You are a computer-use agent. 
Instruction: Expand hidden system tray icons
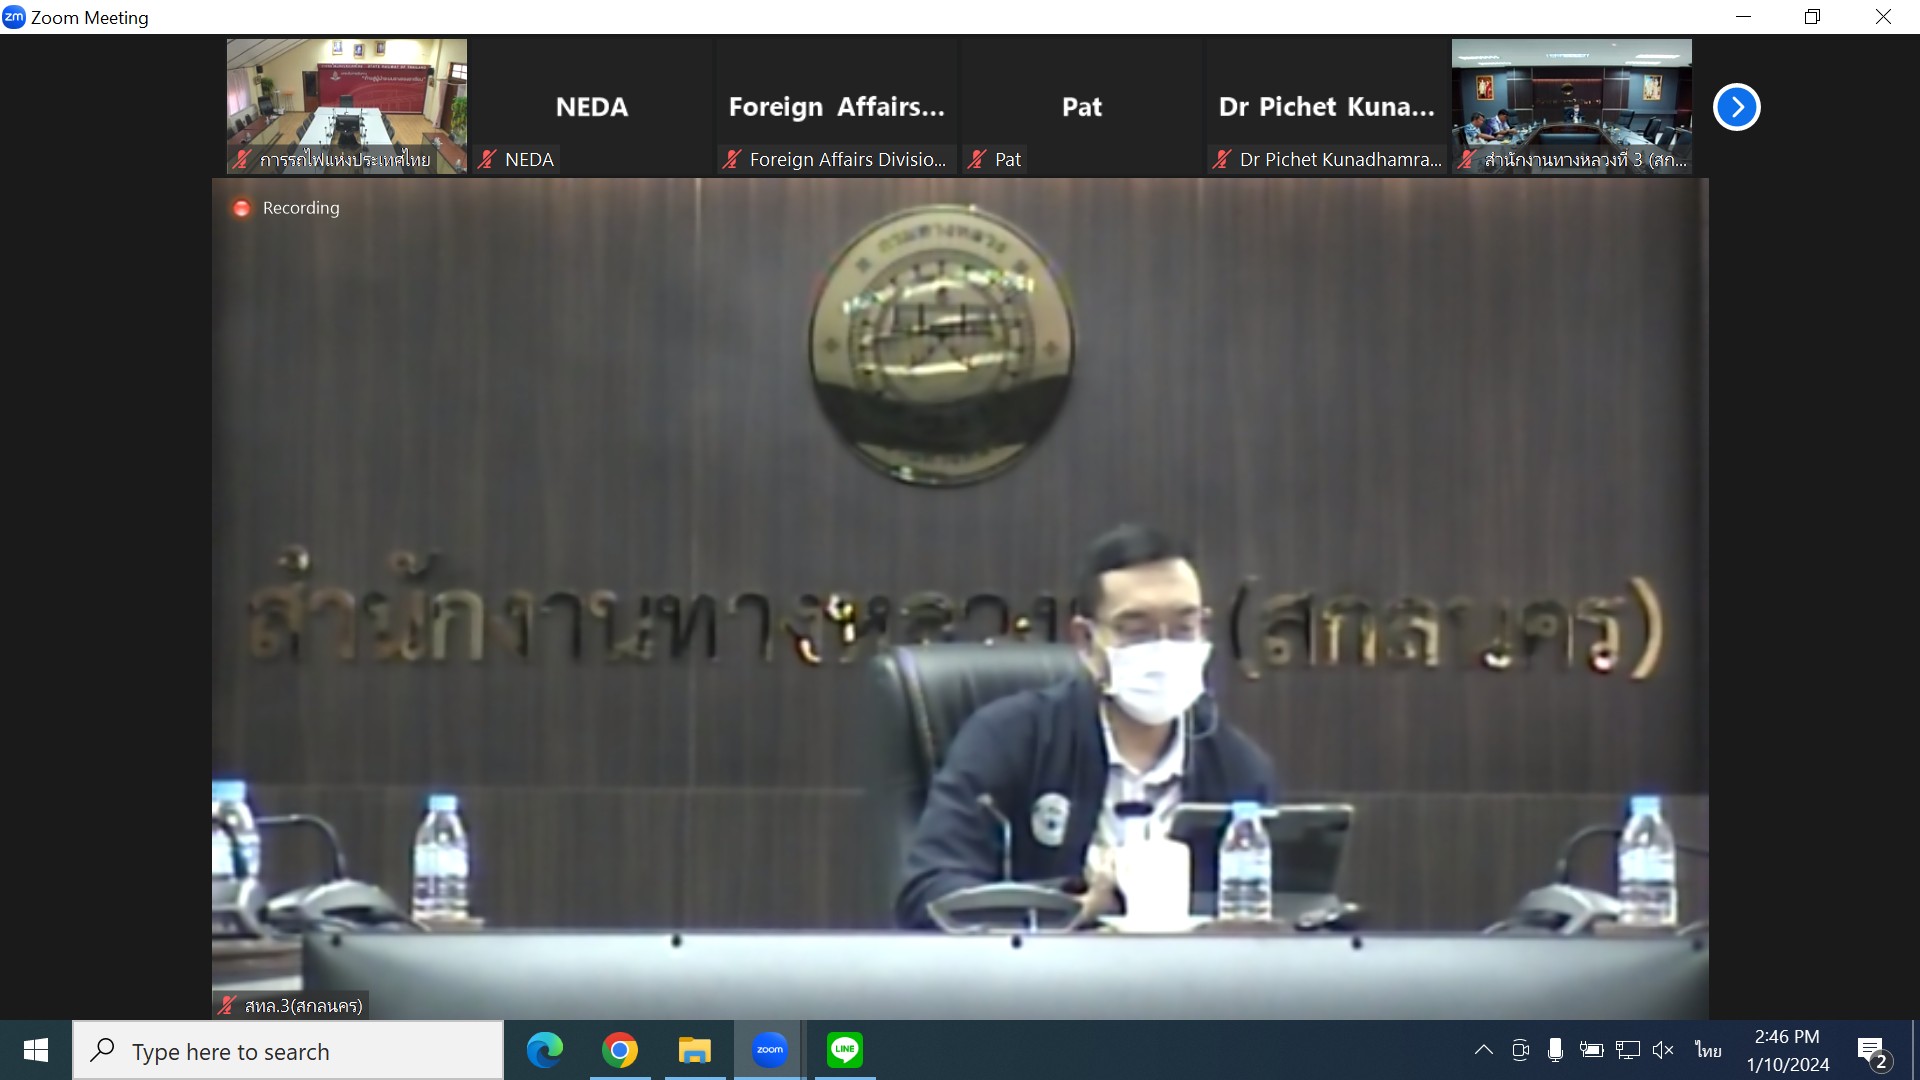pos(1484,1050)
